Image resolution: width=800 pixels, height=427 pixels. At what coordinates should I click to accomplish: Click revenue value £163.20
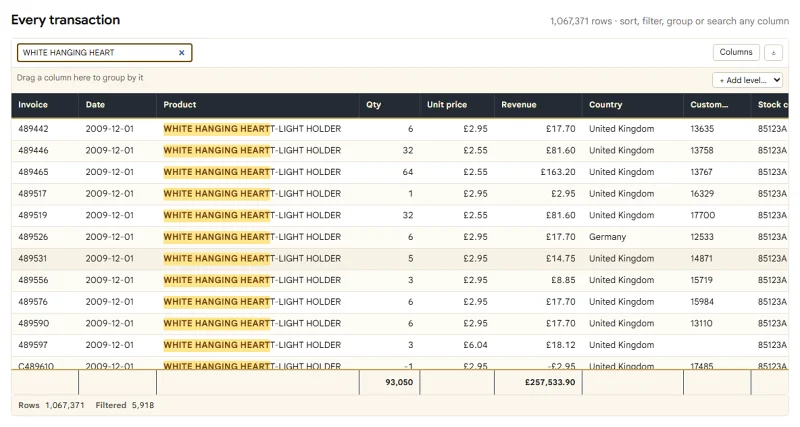click(x=558, y=172)
